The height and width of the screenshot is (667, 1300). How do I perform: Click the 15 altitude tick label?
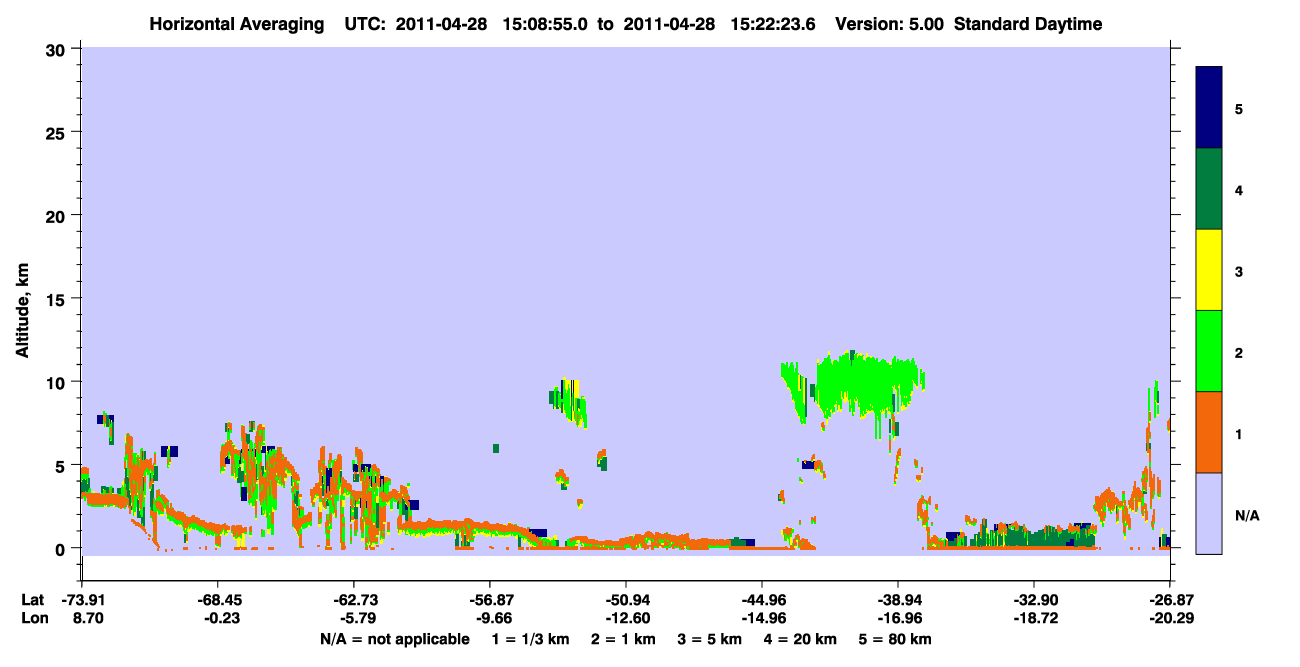[58, 299]
